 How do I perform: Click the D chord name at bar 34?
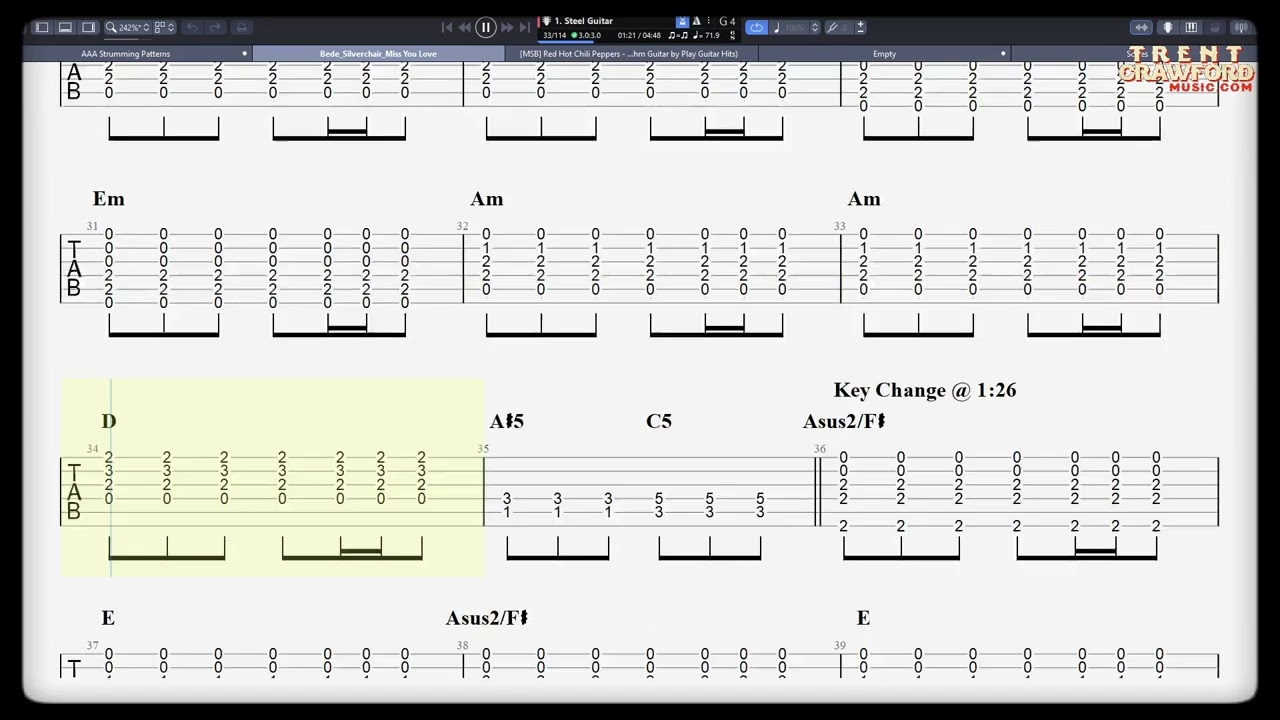(x=109, y=421)
